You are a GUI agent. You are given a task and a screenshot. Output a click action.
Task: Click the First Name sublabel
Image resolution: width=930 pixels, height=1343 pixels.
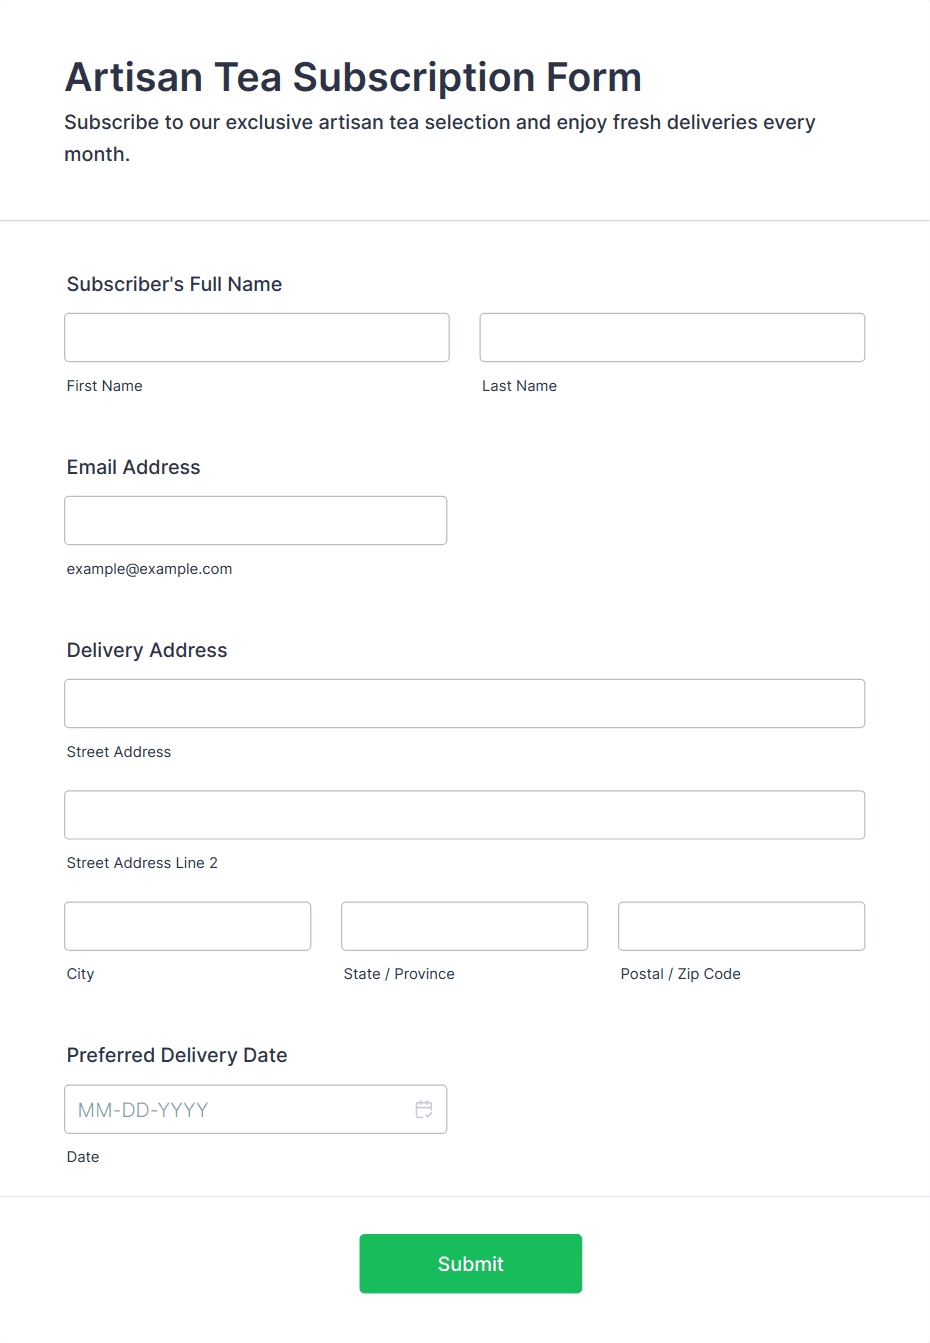pos(104,386)
